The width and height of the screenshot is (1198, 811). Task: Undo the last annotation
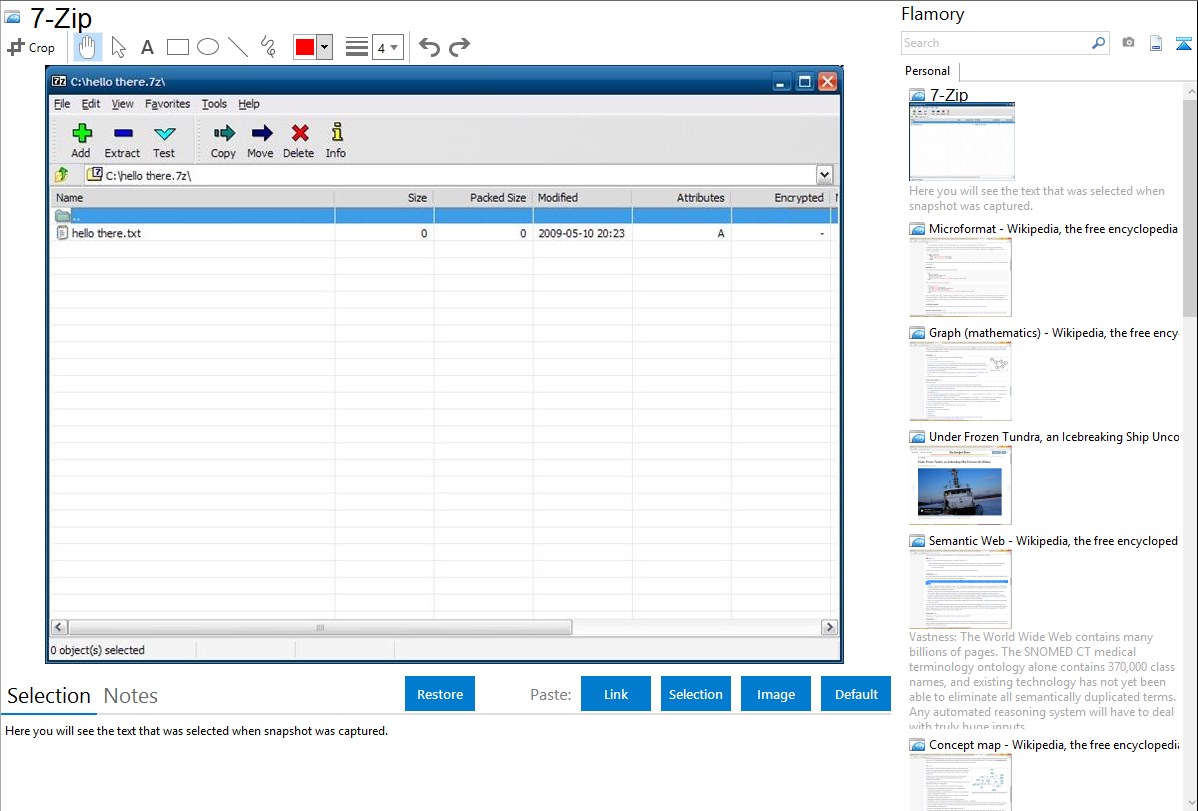[x=429, y=47]
